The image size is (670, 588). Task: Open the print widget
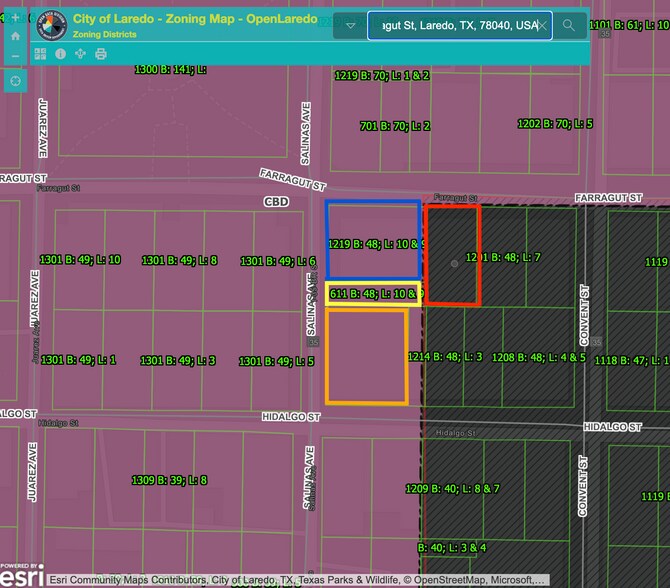click(x=101, y=54)
